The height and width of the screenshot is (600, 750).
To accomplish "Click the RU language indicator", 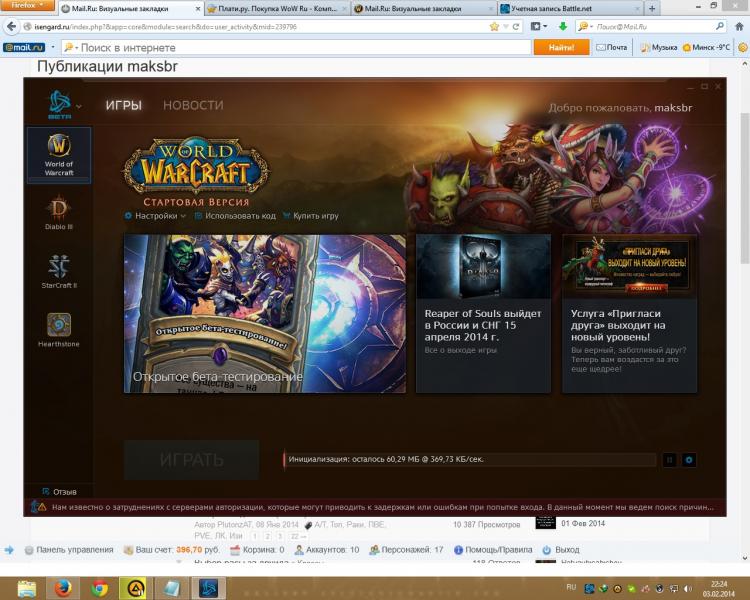I will pos(571,587).
